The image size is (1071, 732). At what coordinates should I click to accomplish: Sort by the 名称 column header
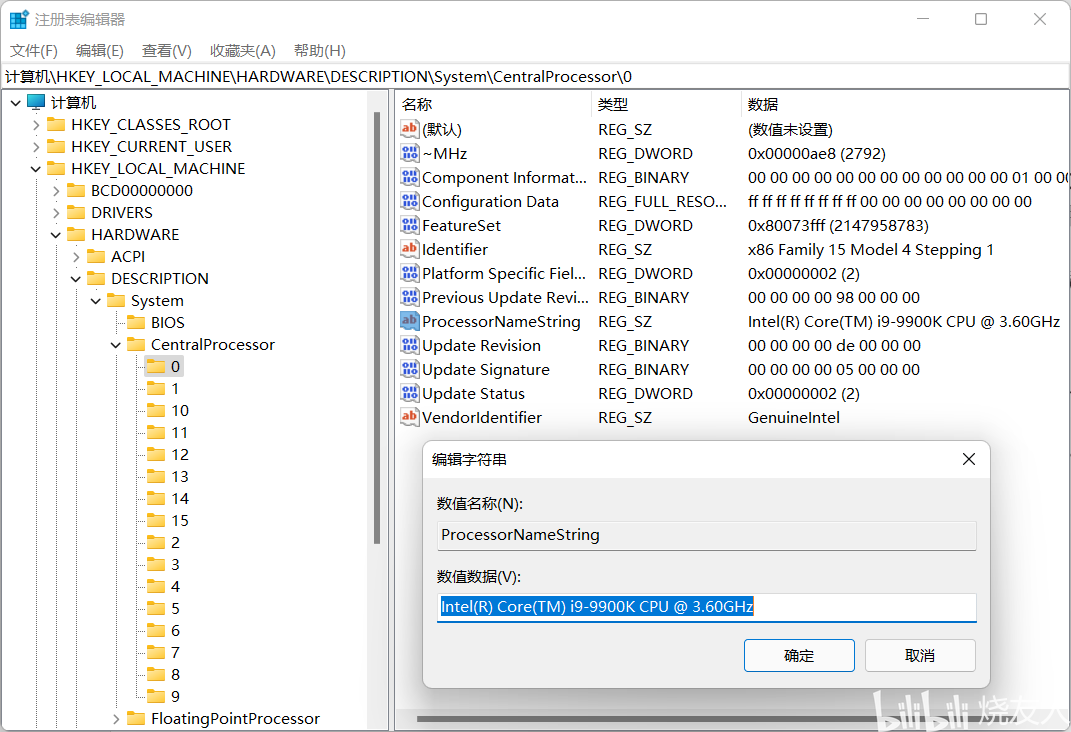point(494,104)
